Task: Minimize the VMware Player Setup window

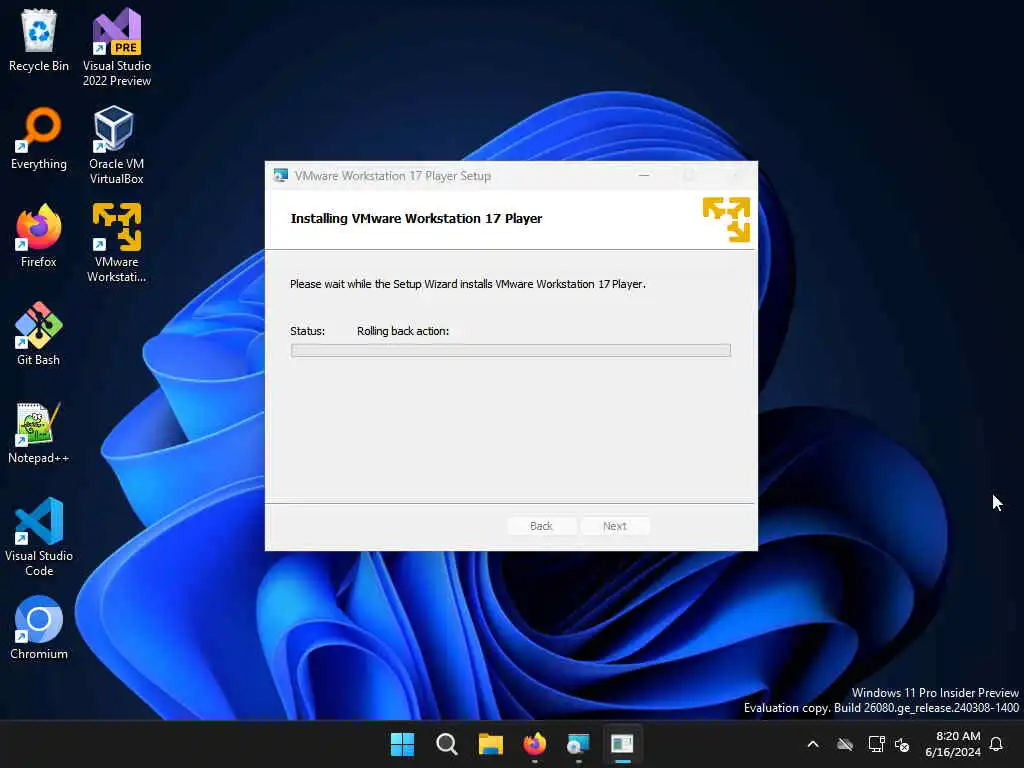Action: pyautogui.click(x=644, y=176)
